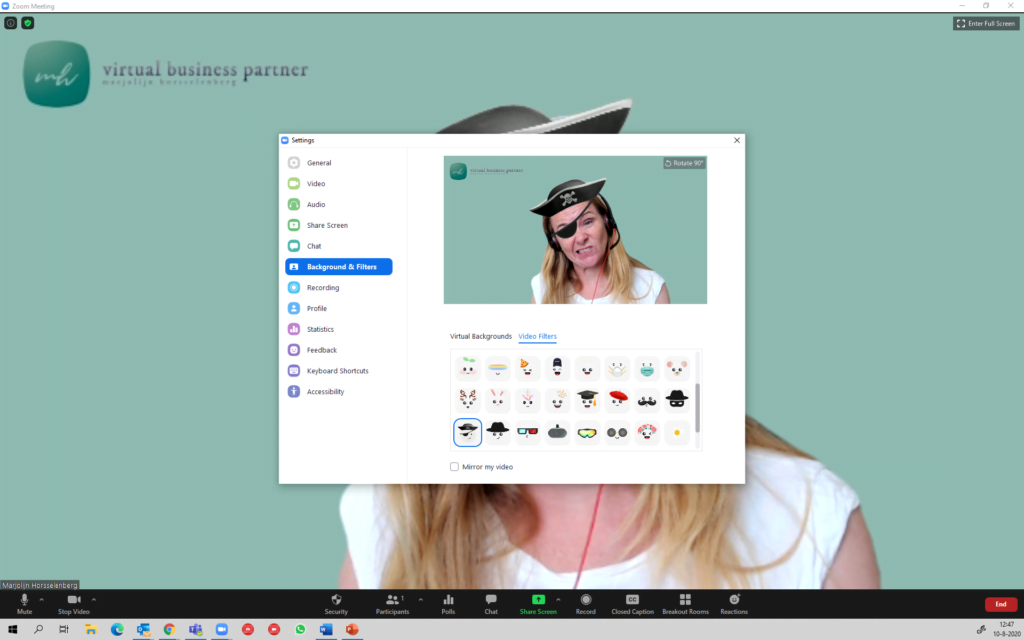The height and width of the screenshot is (640, 1024).
Task: Apply the graduation cap video filter
Action: tap(587, 400)
